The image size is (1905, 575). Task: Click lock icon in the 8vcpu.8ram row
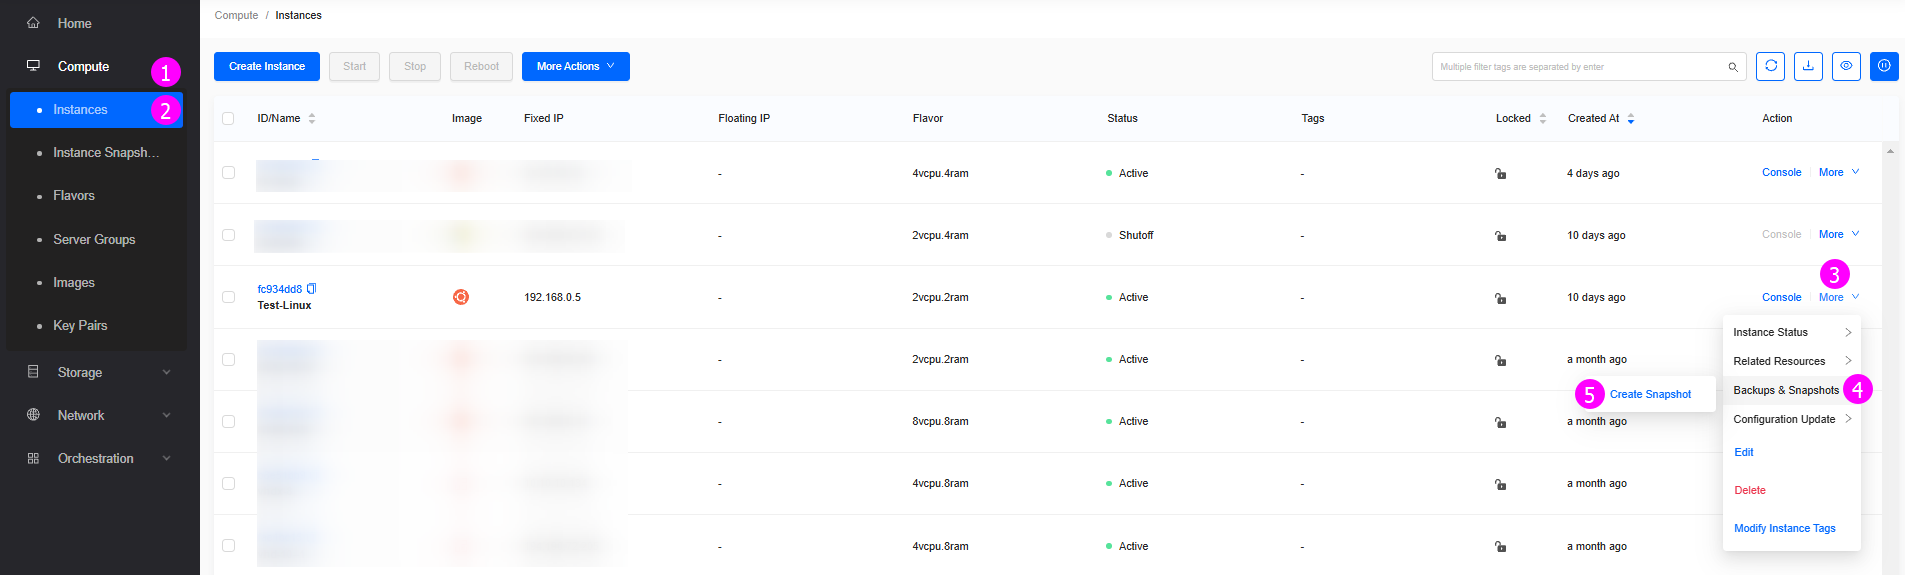pyautogui.click(x=1500, y=422)
